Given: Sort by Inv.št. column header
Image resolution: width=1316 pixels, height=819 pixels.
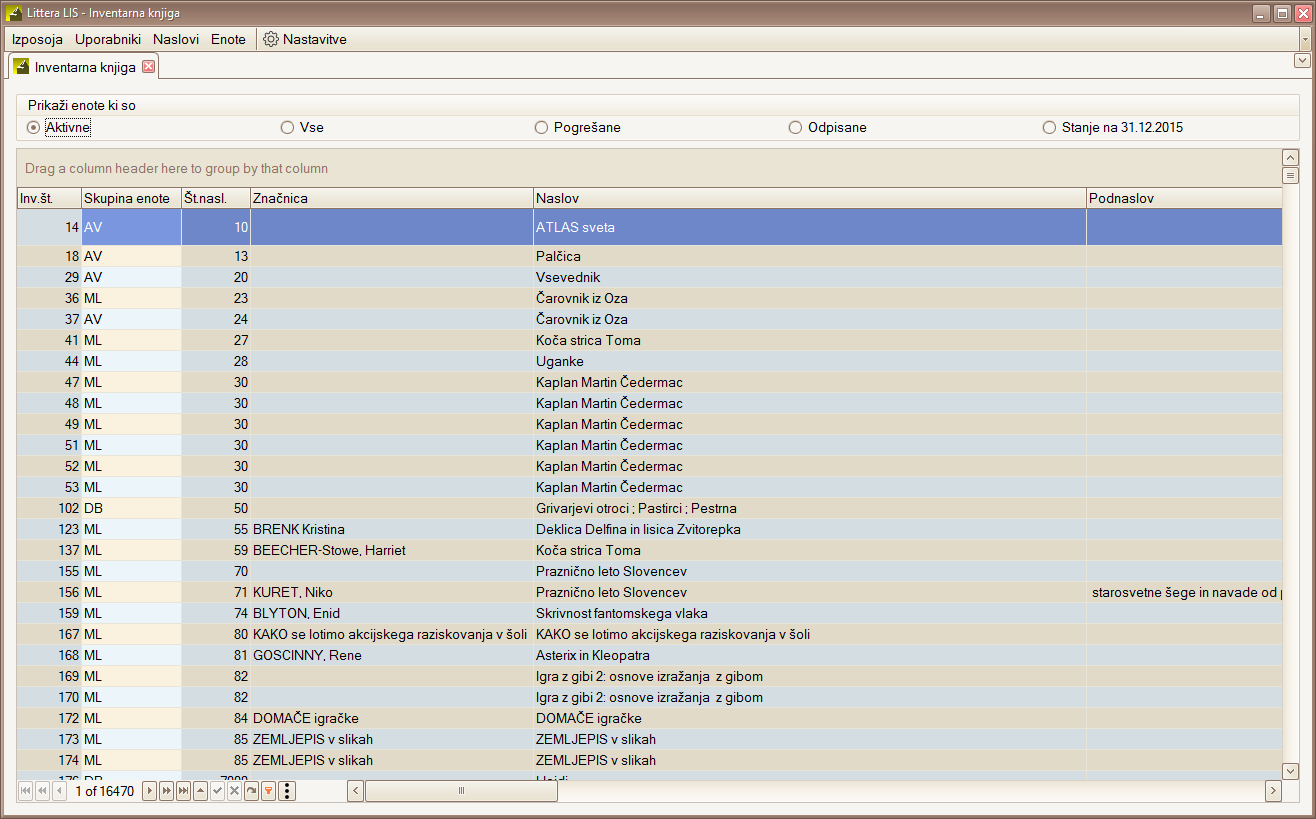Looking at the screenshot, I should point(49,198).
